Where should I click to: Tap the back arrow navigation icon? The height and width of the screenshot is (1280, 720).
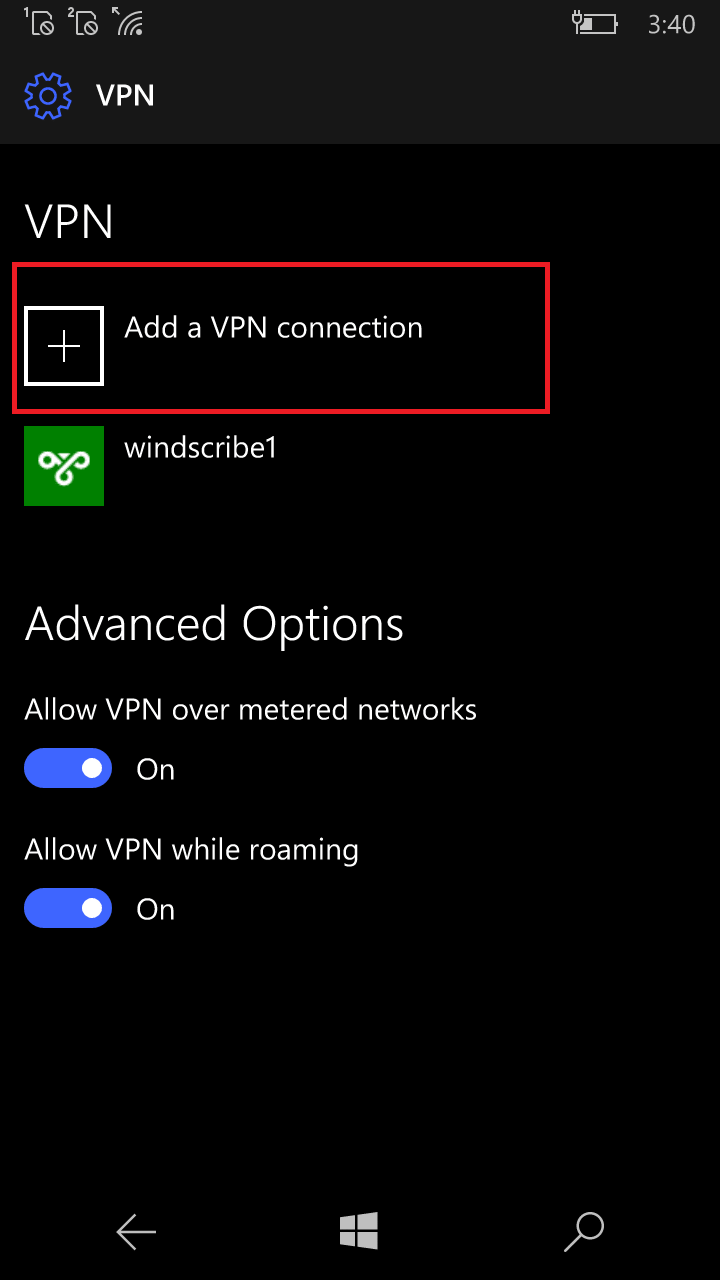pyautogui.click(x=136, y=1232)
